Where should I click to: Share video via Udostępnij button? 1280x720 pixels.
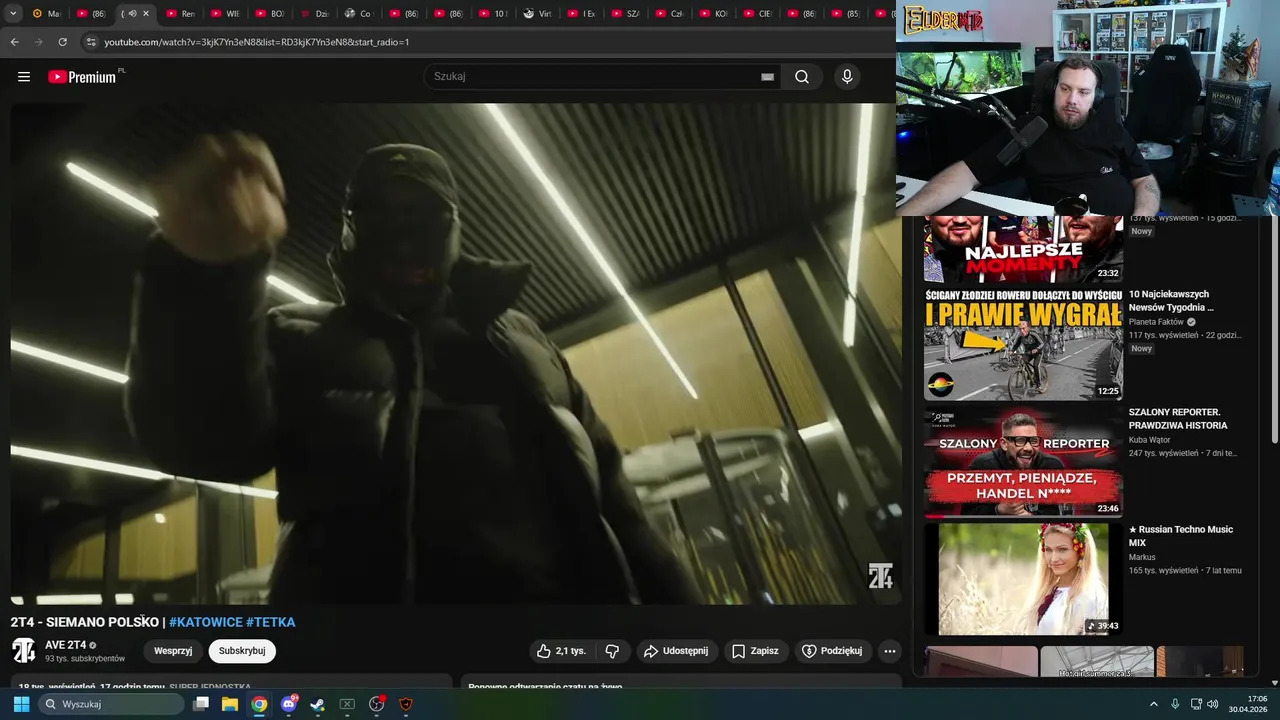coord(676,651)
